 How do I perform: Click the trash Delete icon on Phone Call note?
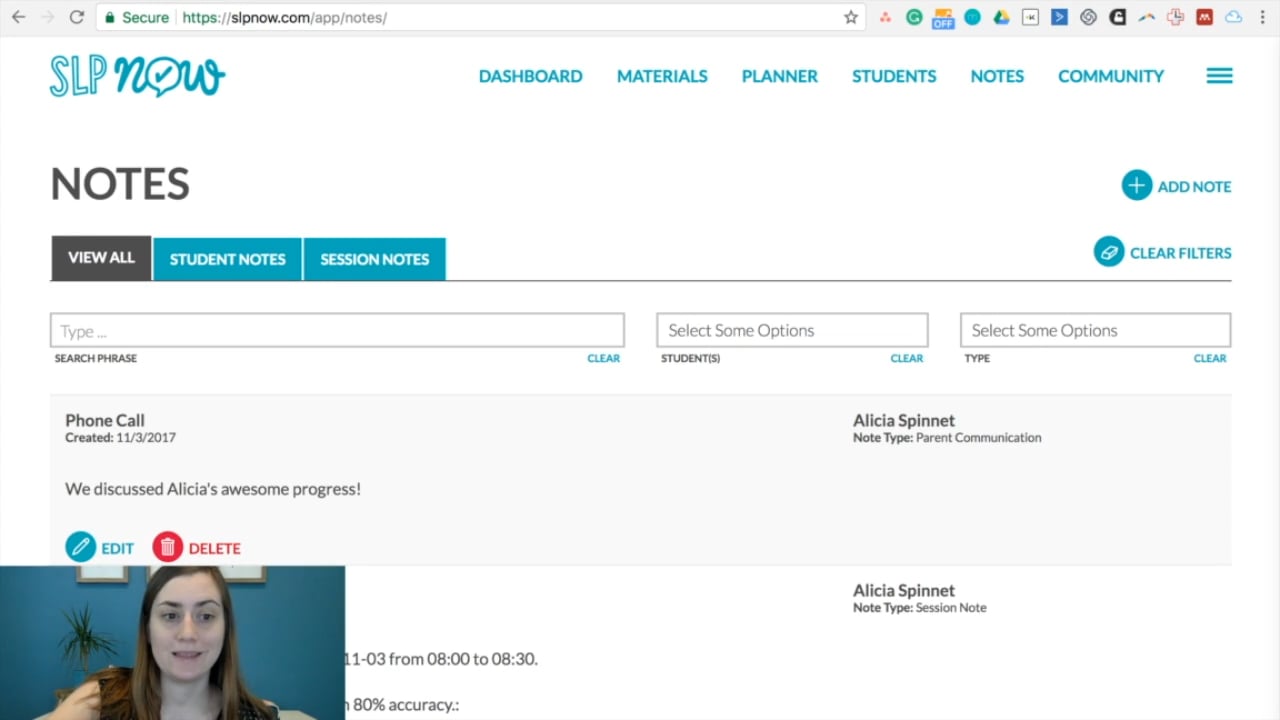pyautogui.click(x=168, y=547)
